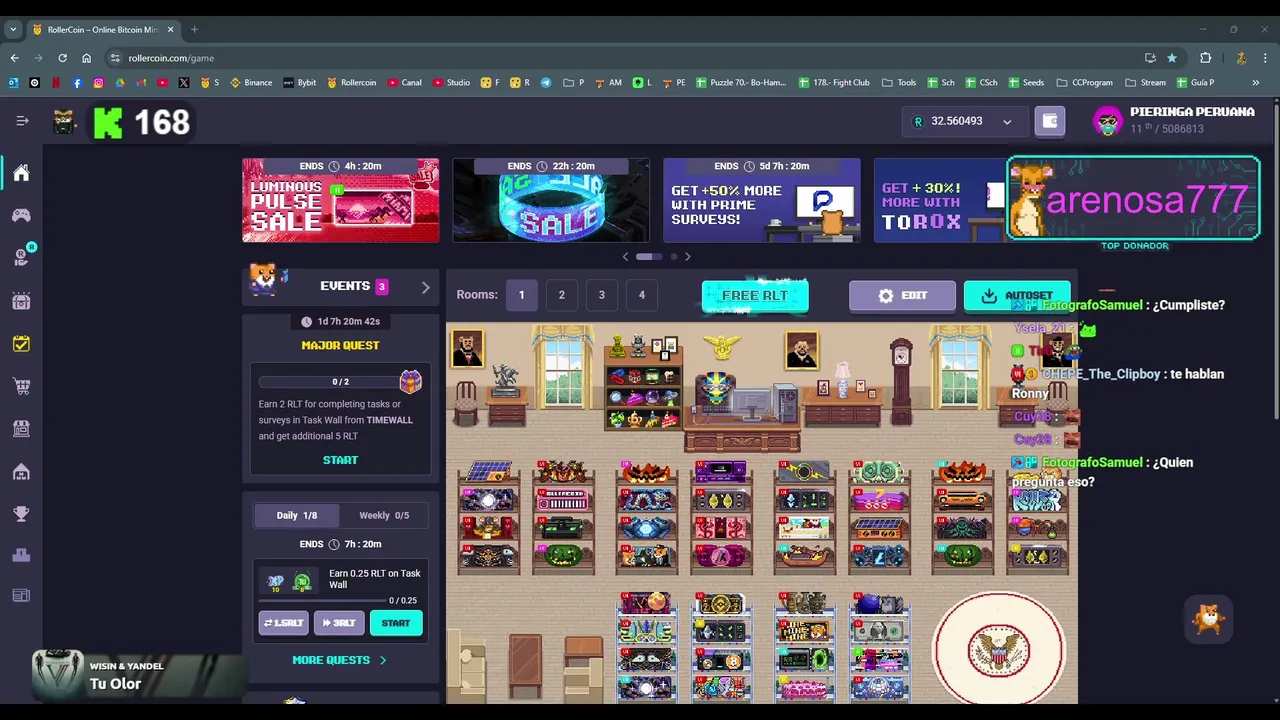The width and height of the screenshot is (1280, 720).
Task: Open the Games controller sidebar icon
Action: (x=21, y=215)
